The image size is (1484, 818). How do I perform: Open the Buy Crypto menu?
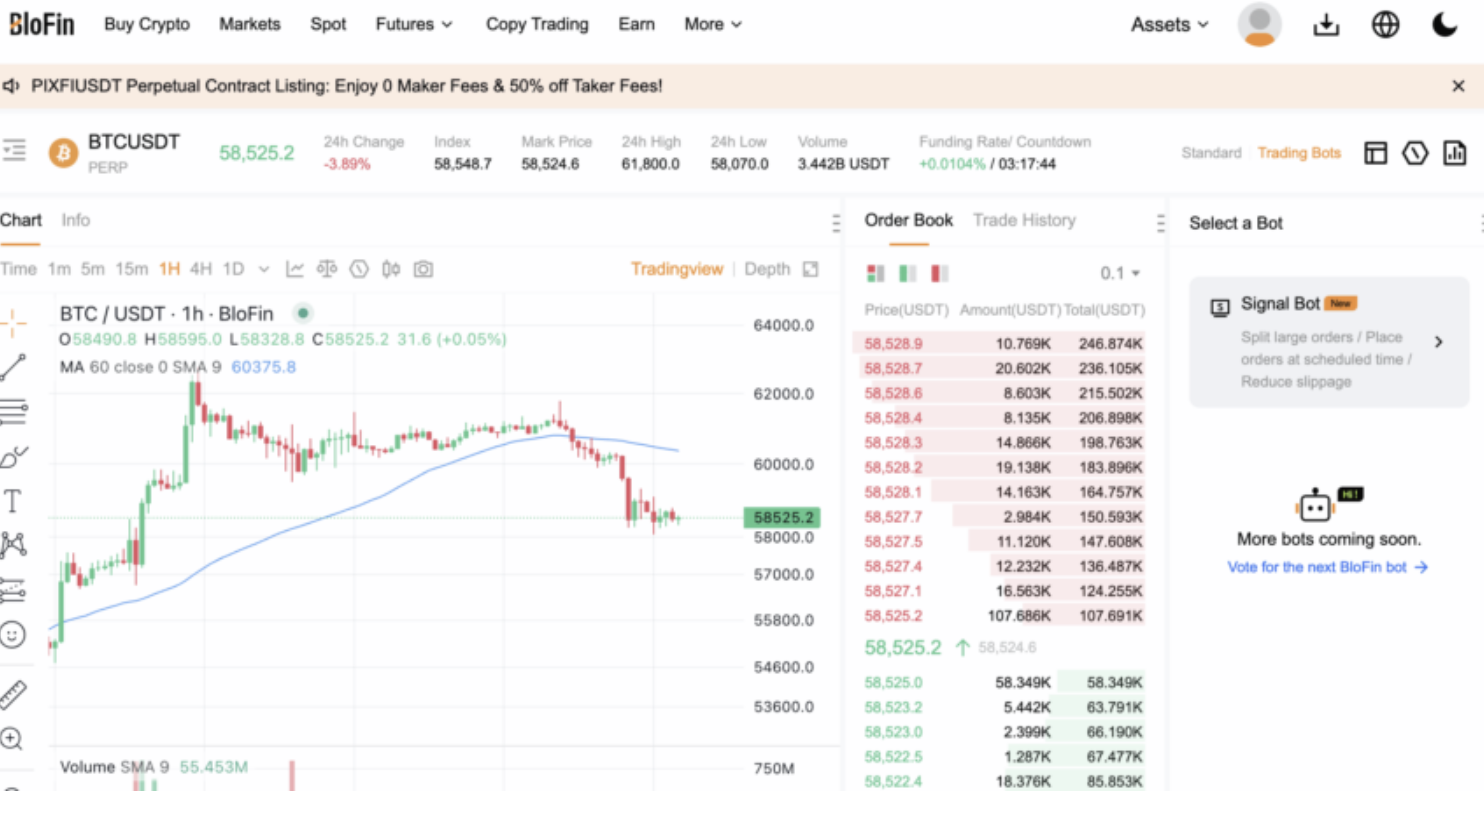point(147,24)
